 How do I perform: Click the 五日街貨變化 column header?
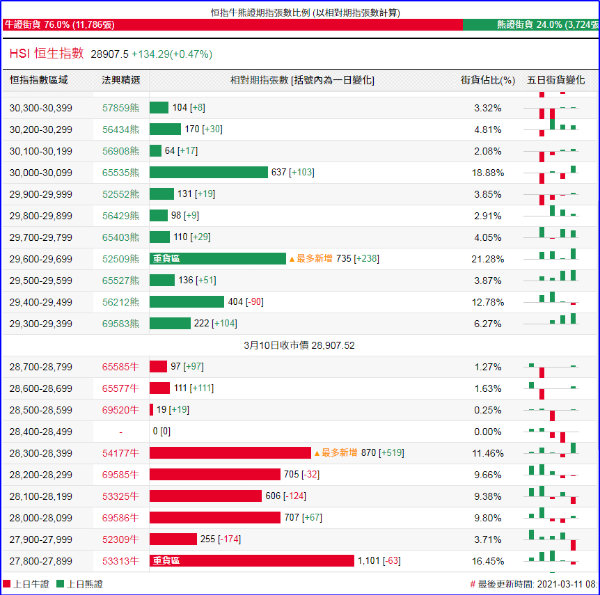pos(556,80)
